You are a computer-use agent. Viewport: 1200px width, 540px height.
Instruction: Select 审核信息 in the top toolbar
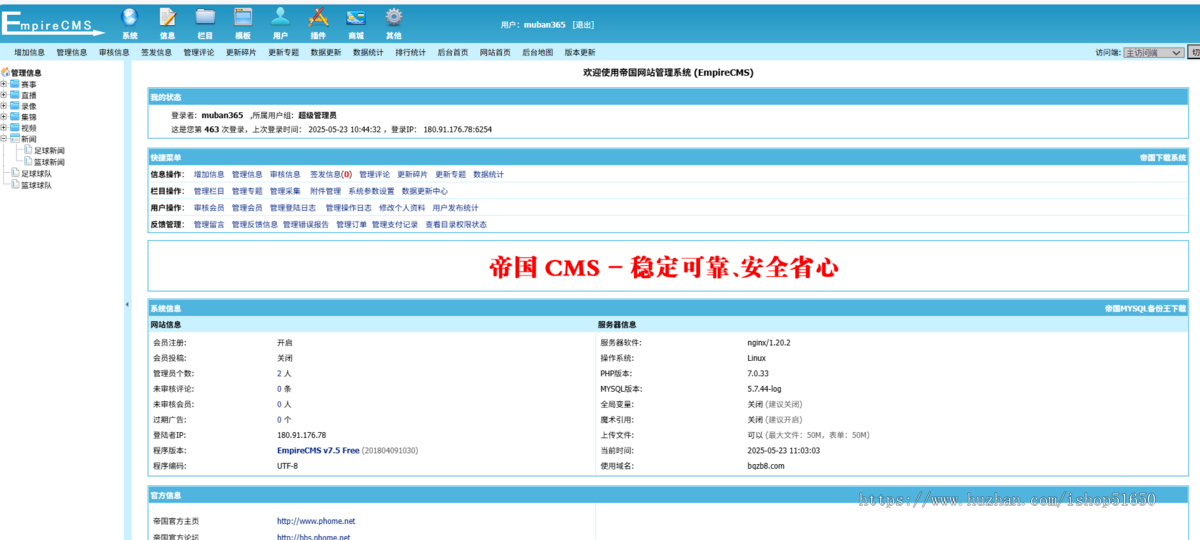tap(114, 52)
